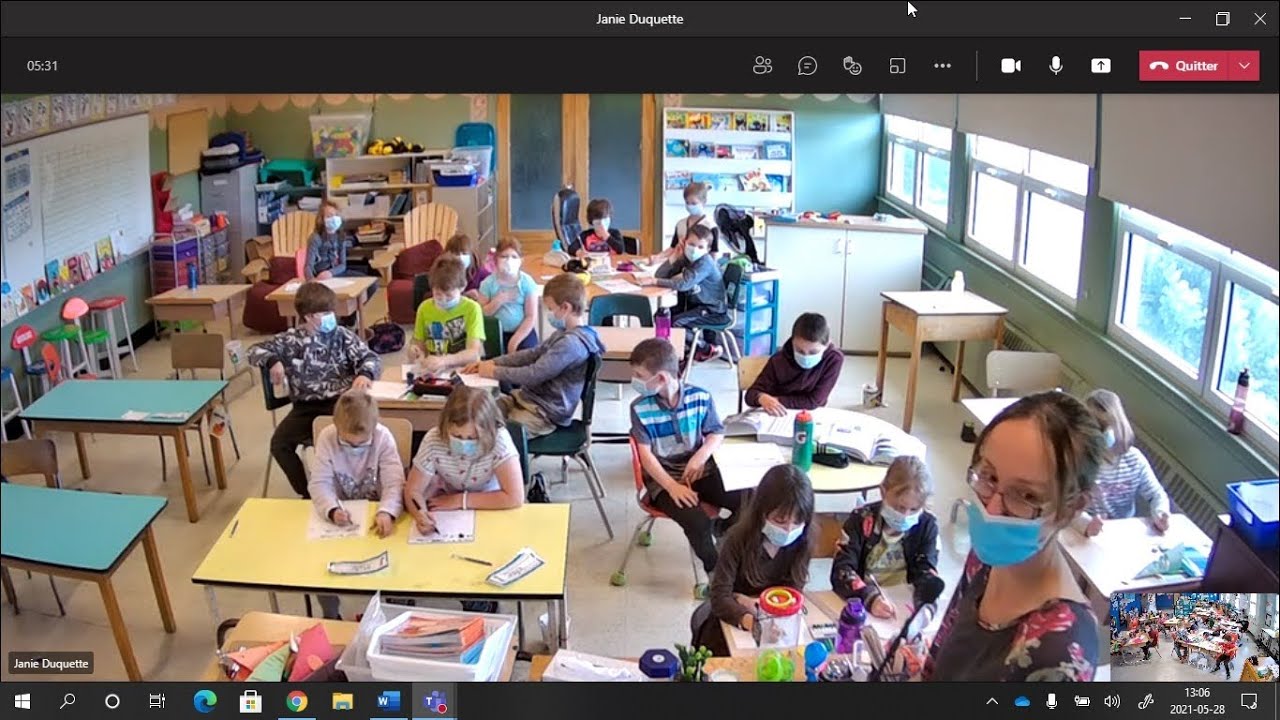Open Cortana from the taskbar

pos(112,701)
